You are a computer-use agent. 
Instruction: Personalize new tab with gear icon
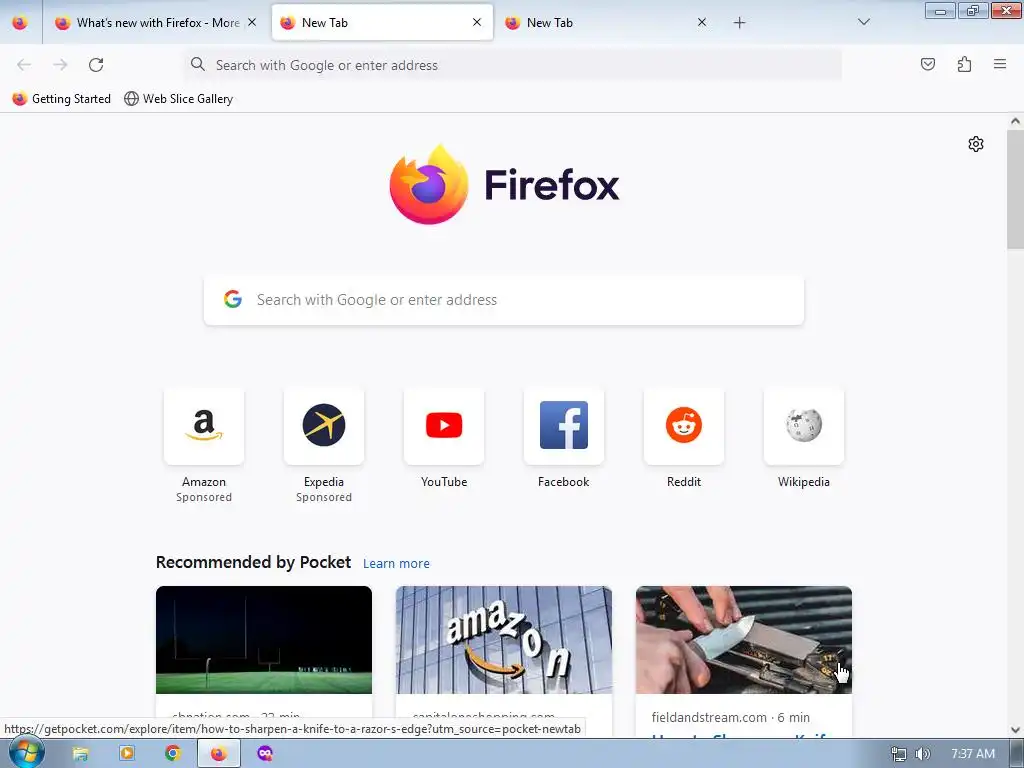coord(976,144)
